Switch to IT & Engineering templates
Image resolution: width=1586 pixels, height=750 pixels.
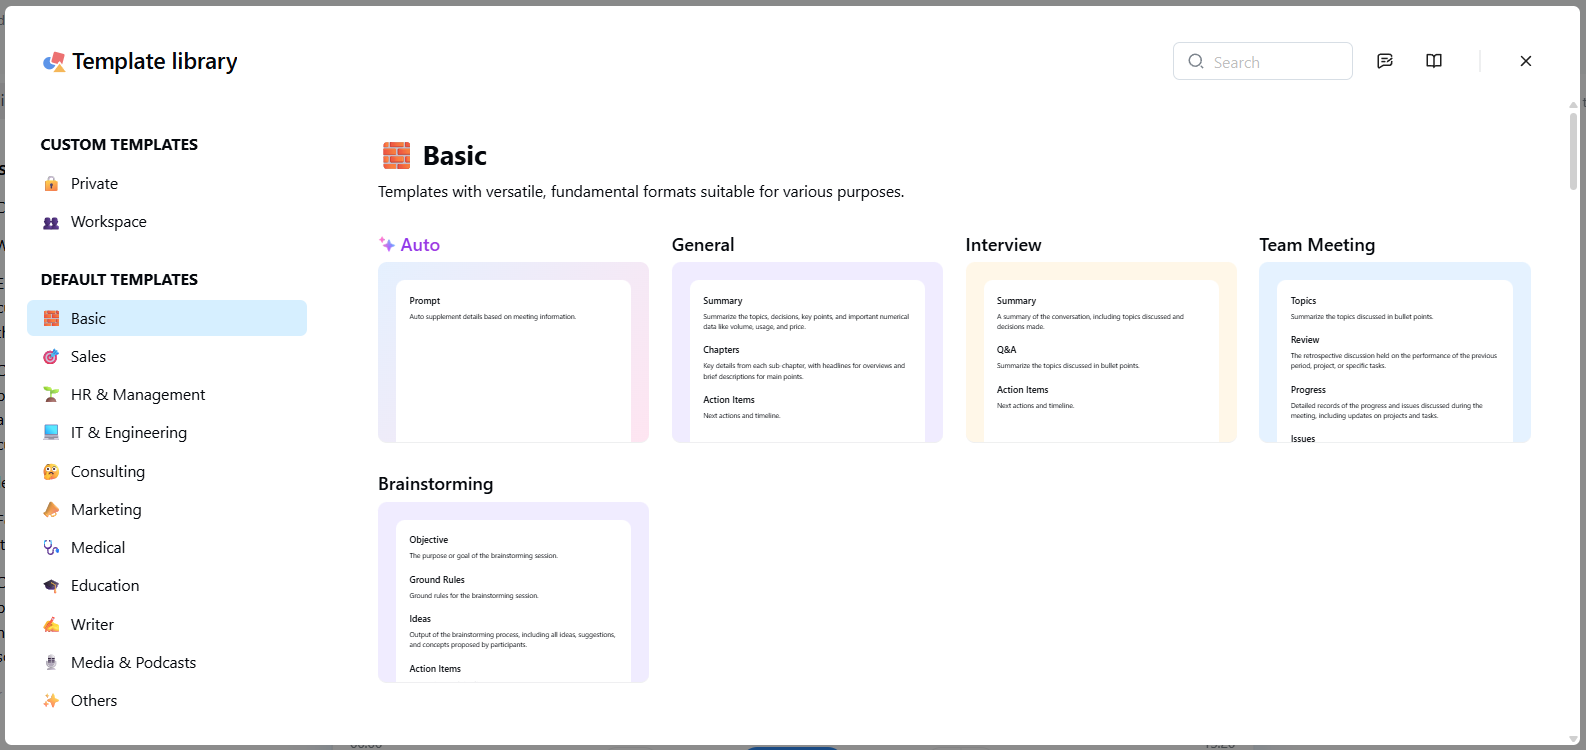[128, 433]
